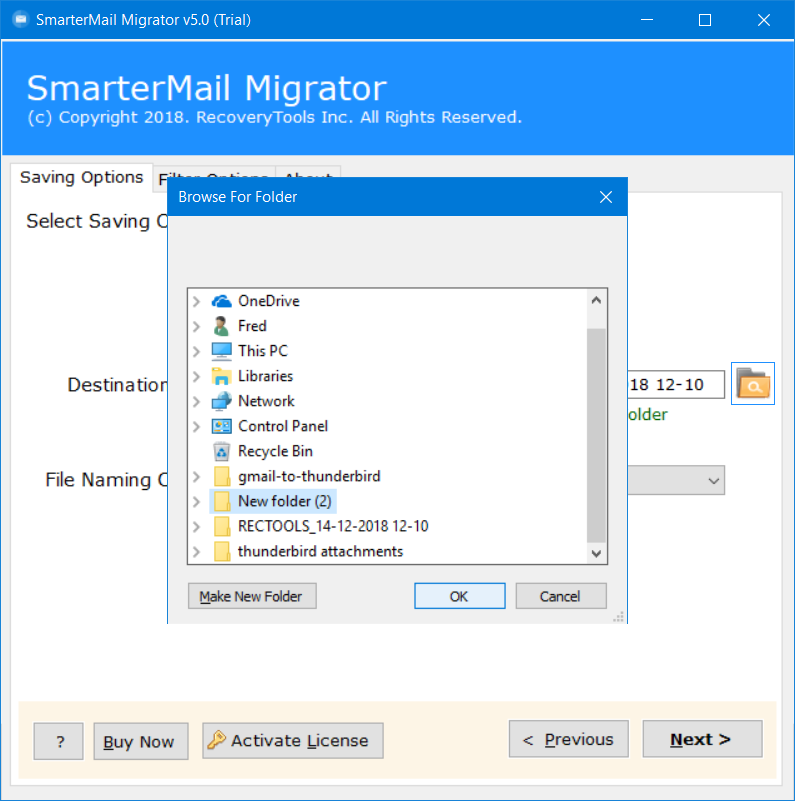The height and width of the screenshot is (801, 795).
Task: Confirm folder selection with OK
Action: pos(459,596)
